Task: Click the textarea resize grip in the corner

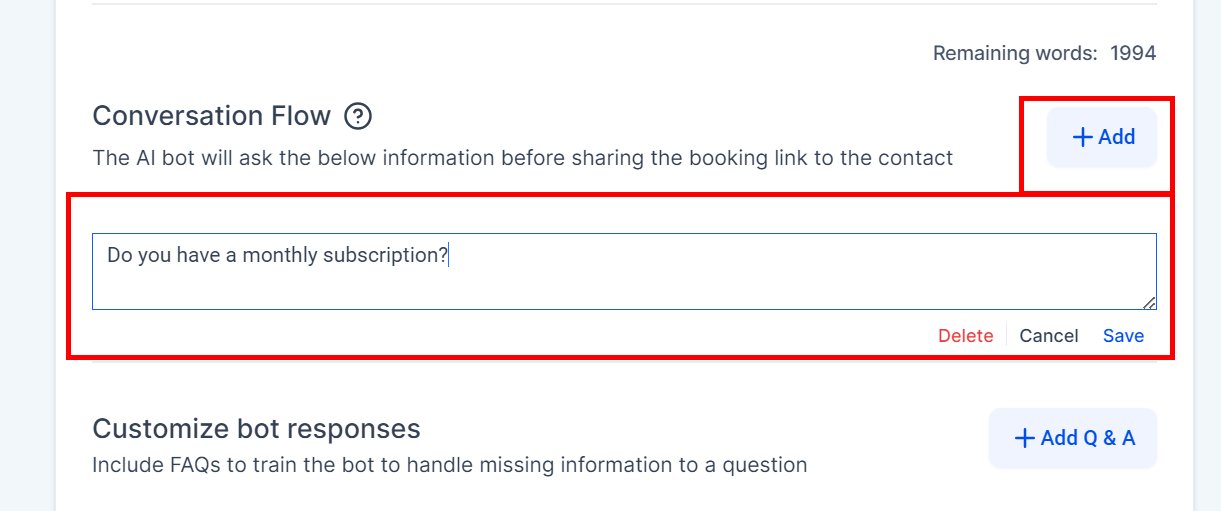Action: click(x=1149, y=302)
